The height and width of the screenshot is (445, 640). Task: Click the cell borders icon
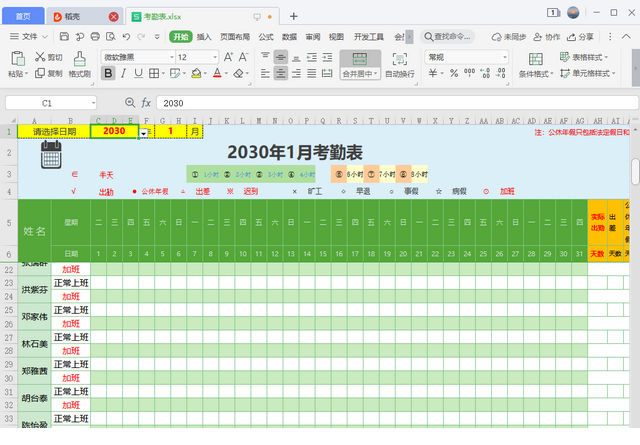pyautogui.click(x=154, y=73)
